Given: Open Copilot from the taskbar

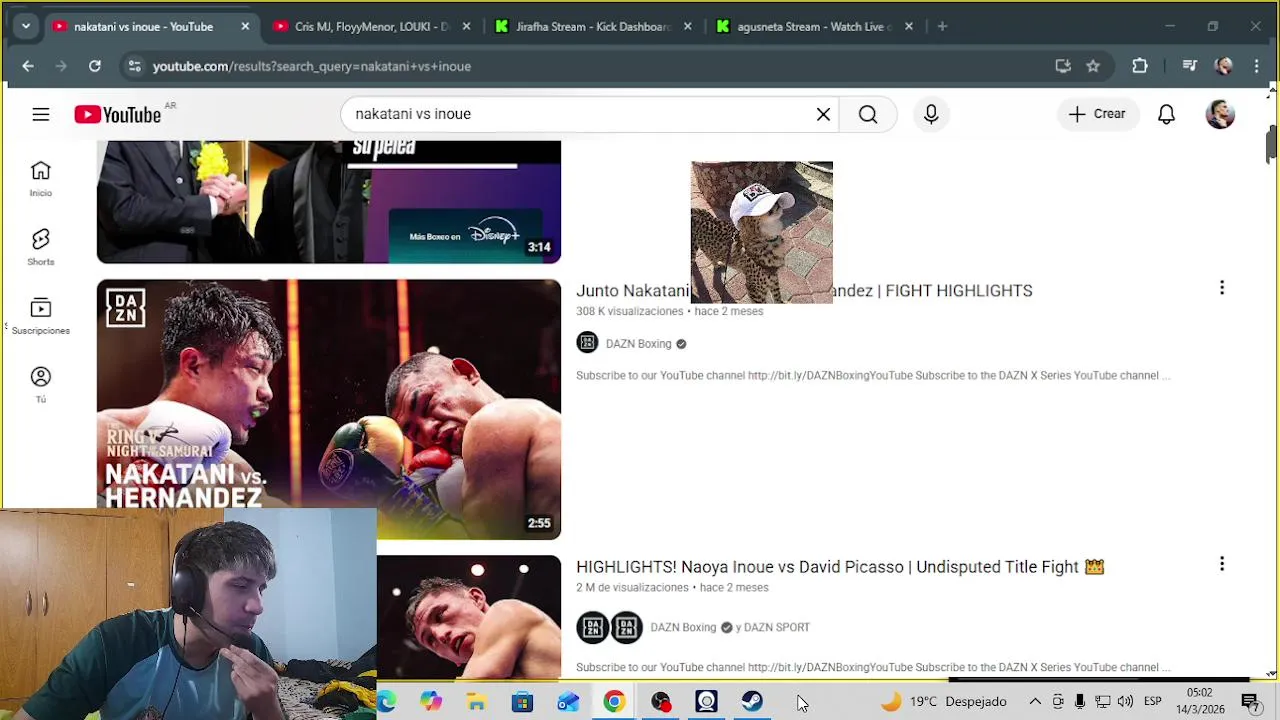Looking at the screenshot, I should coord(431,701).
